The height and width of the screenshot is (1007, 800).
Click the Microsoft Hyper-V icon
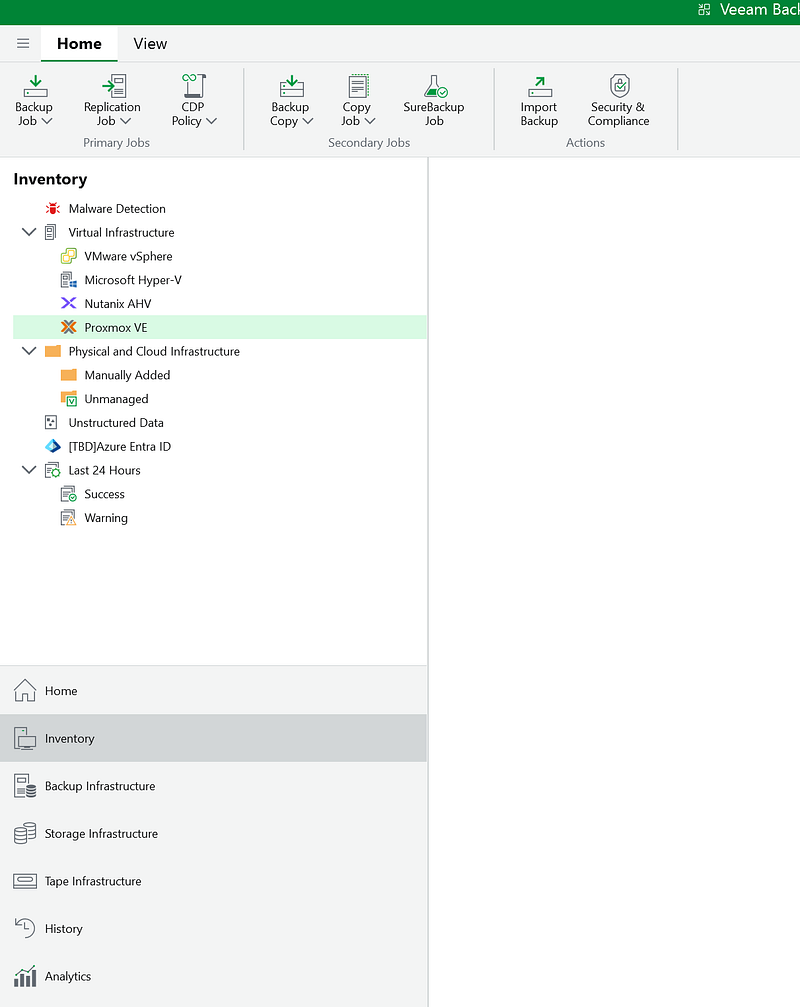pos(68,280)
